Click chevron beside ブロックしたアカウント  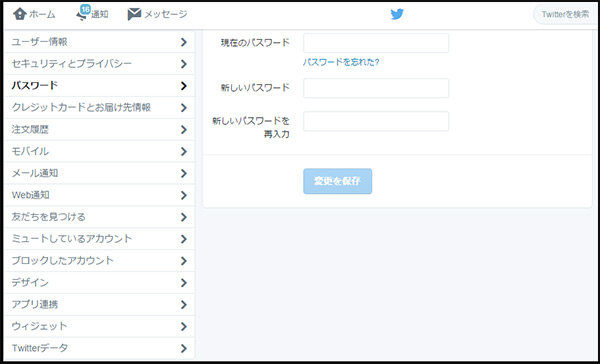(184, 261)
